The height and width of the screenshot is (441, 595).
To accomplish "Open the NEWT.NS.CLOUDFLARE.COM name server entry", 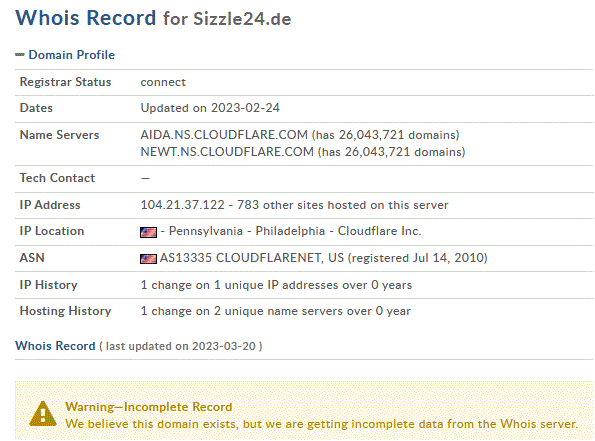I will click(x=227, y=152).
